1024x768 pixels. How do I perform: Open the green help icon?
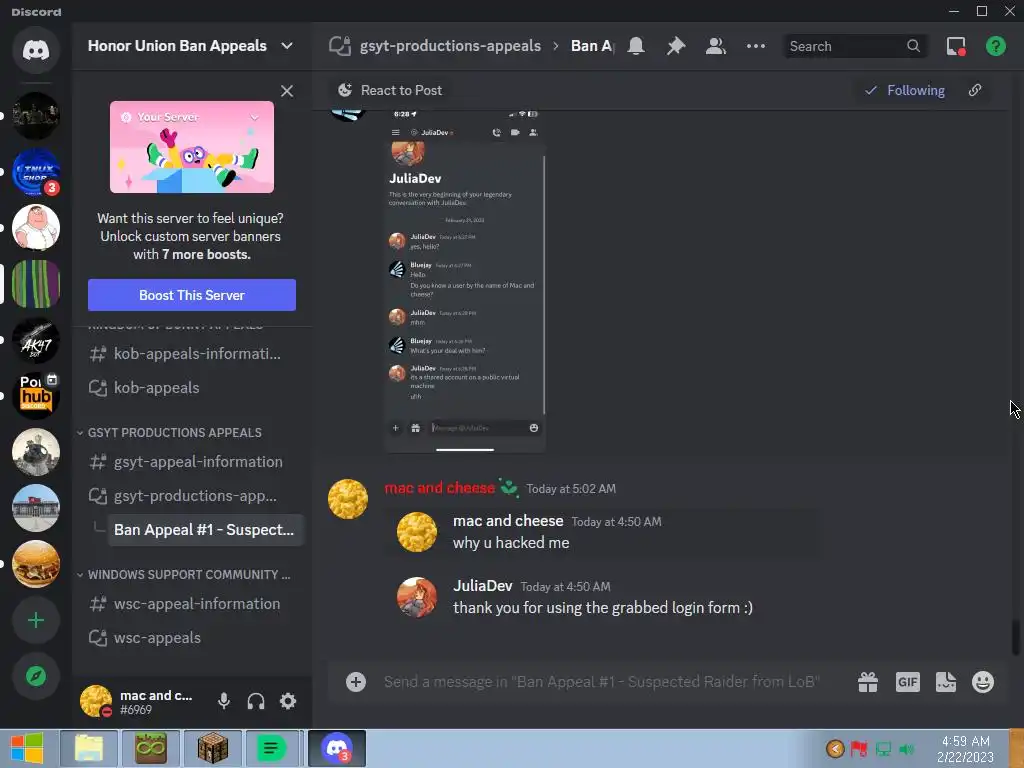tap(996, 46)
